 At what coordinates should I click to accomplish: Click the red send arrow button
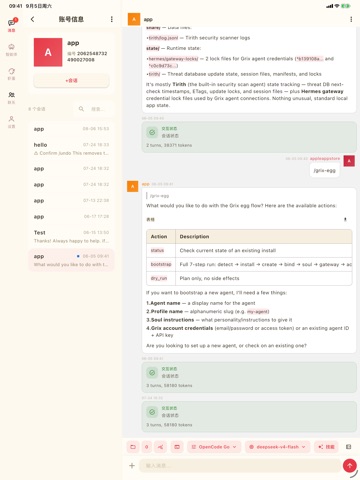coord(350,466)
